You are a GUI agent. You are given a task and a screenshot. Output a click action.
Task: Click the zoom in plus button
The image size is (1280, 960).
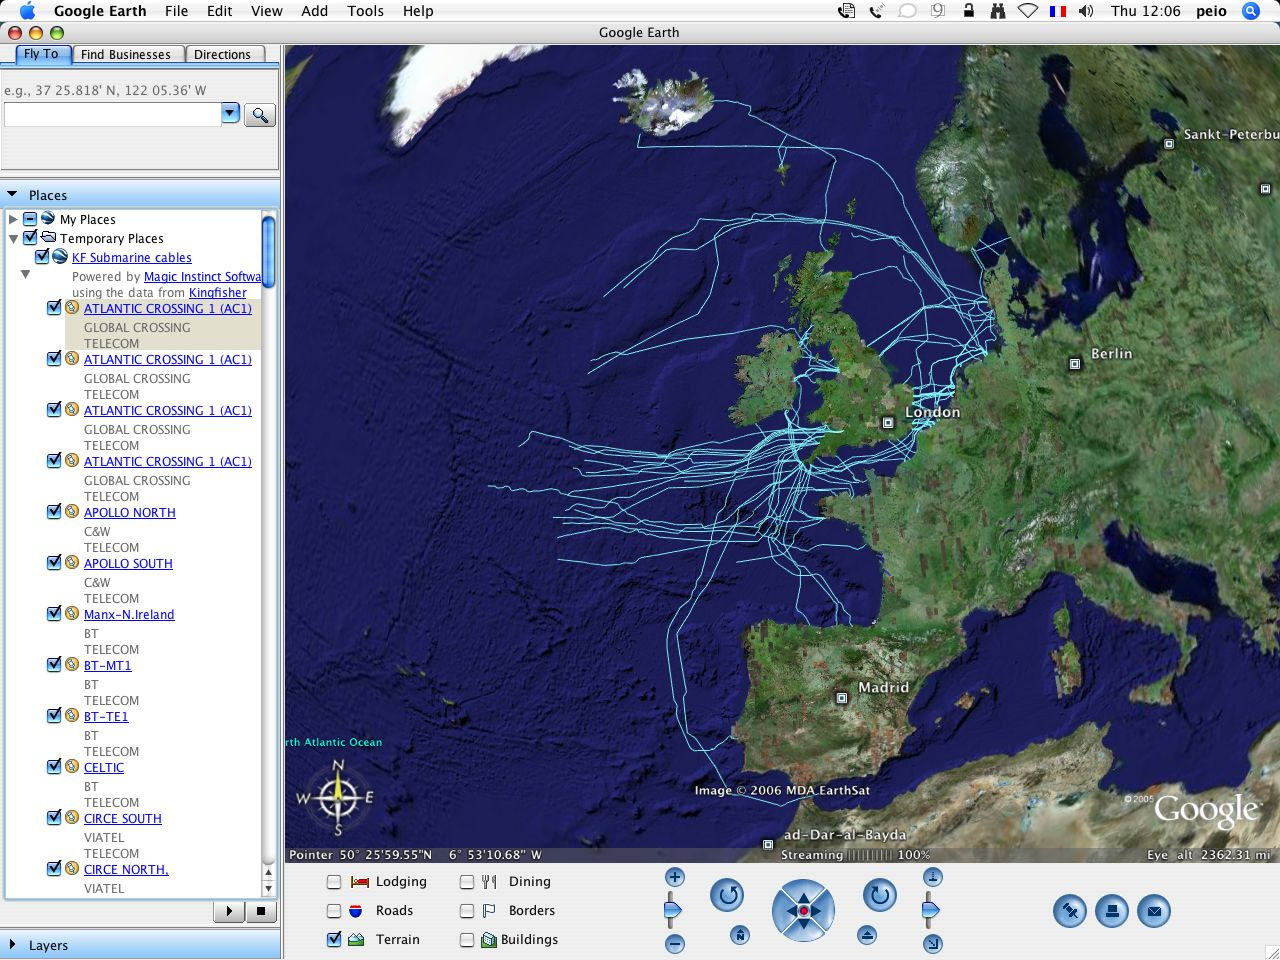[675, 878]
